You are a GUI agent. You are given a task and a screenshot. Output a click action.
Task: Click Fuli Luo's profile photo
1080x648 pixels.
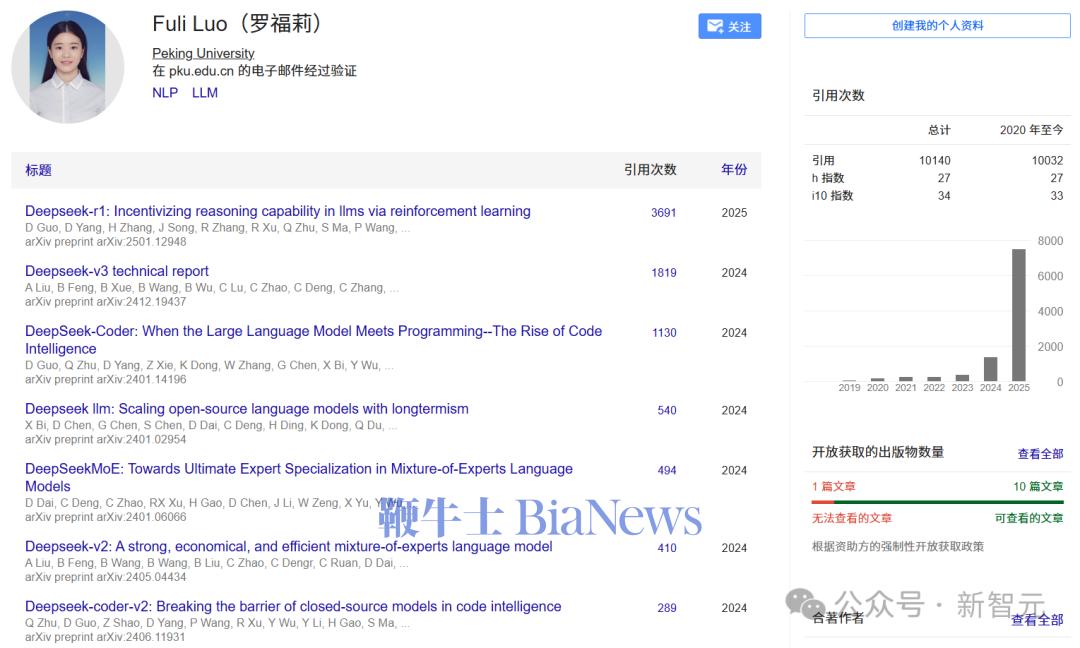point(68,67)
